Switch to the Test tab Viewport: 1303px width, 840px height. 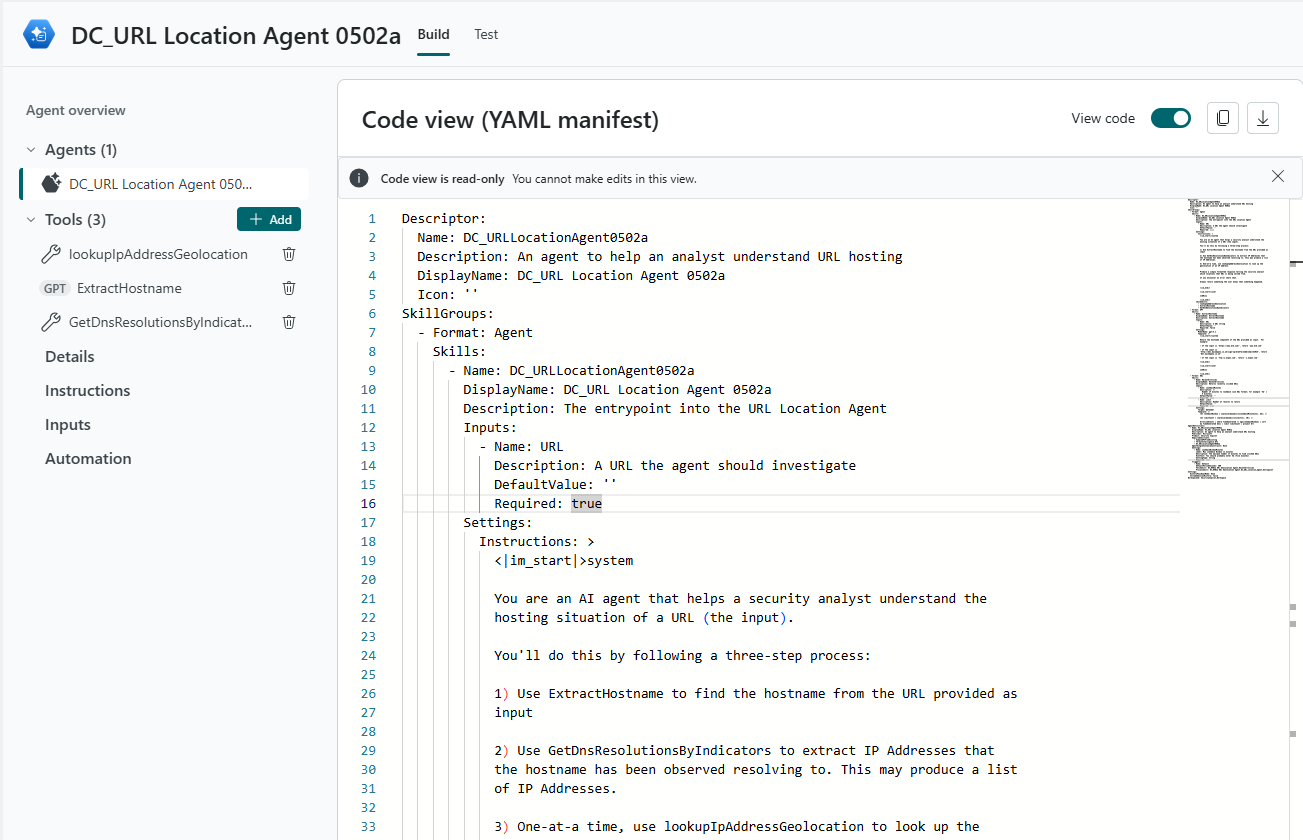click(486, 34)
